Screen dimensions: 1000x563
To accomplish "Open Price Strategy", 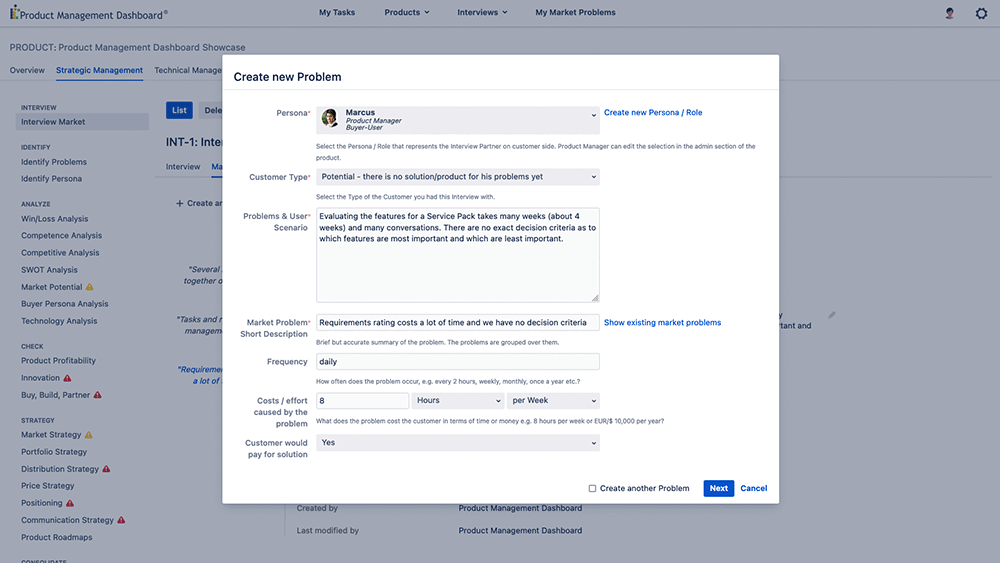I will 47,486.
